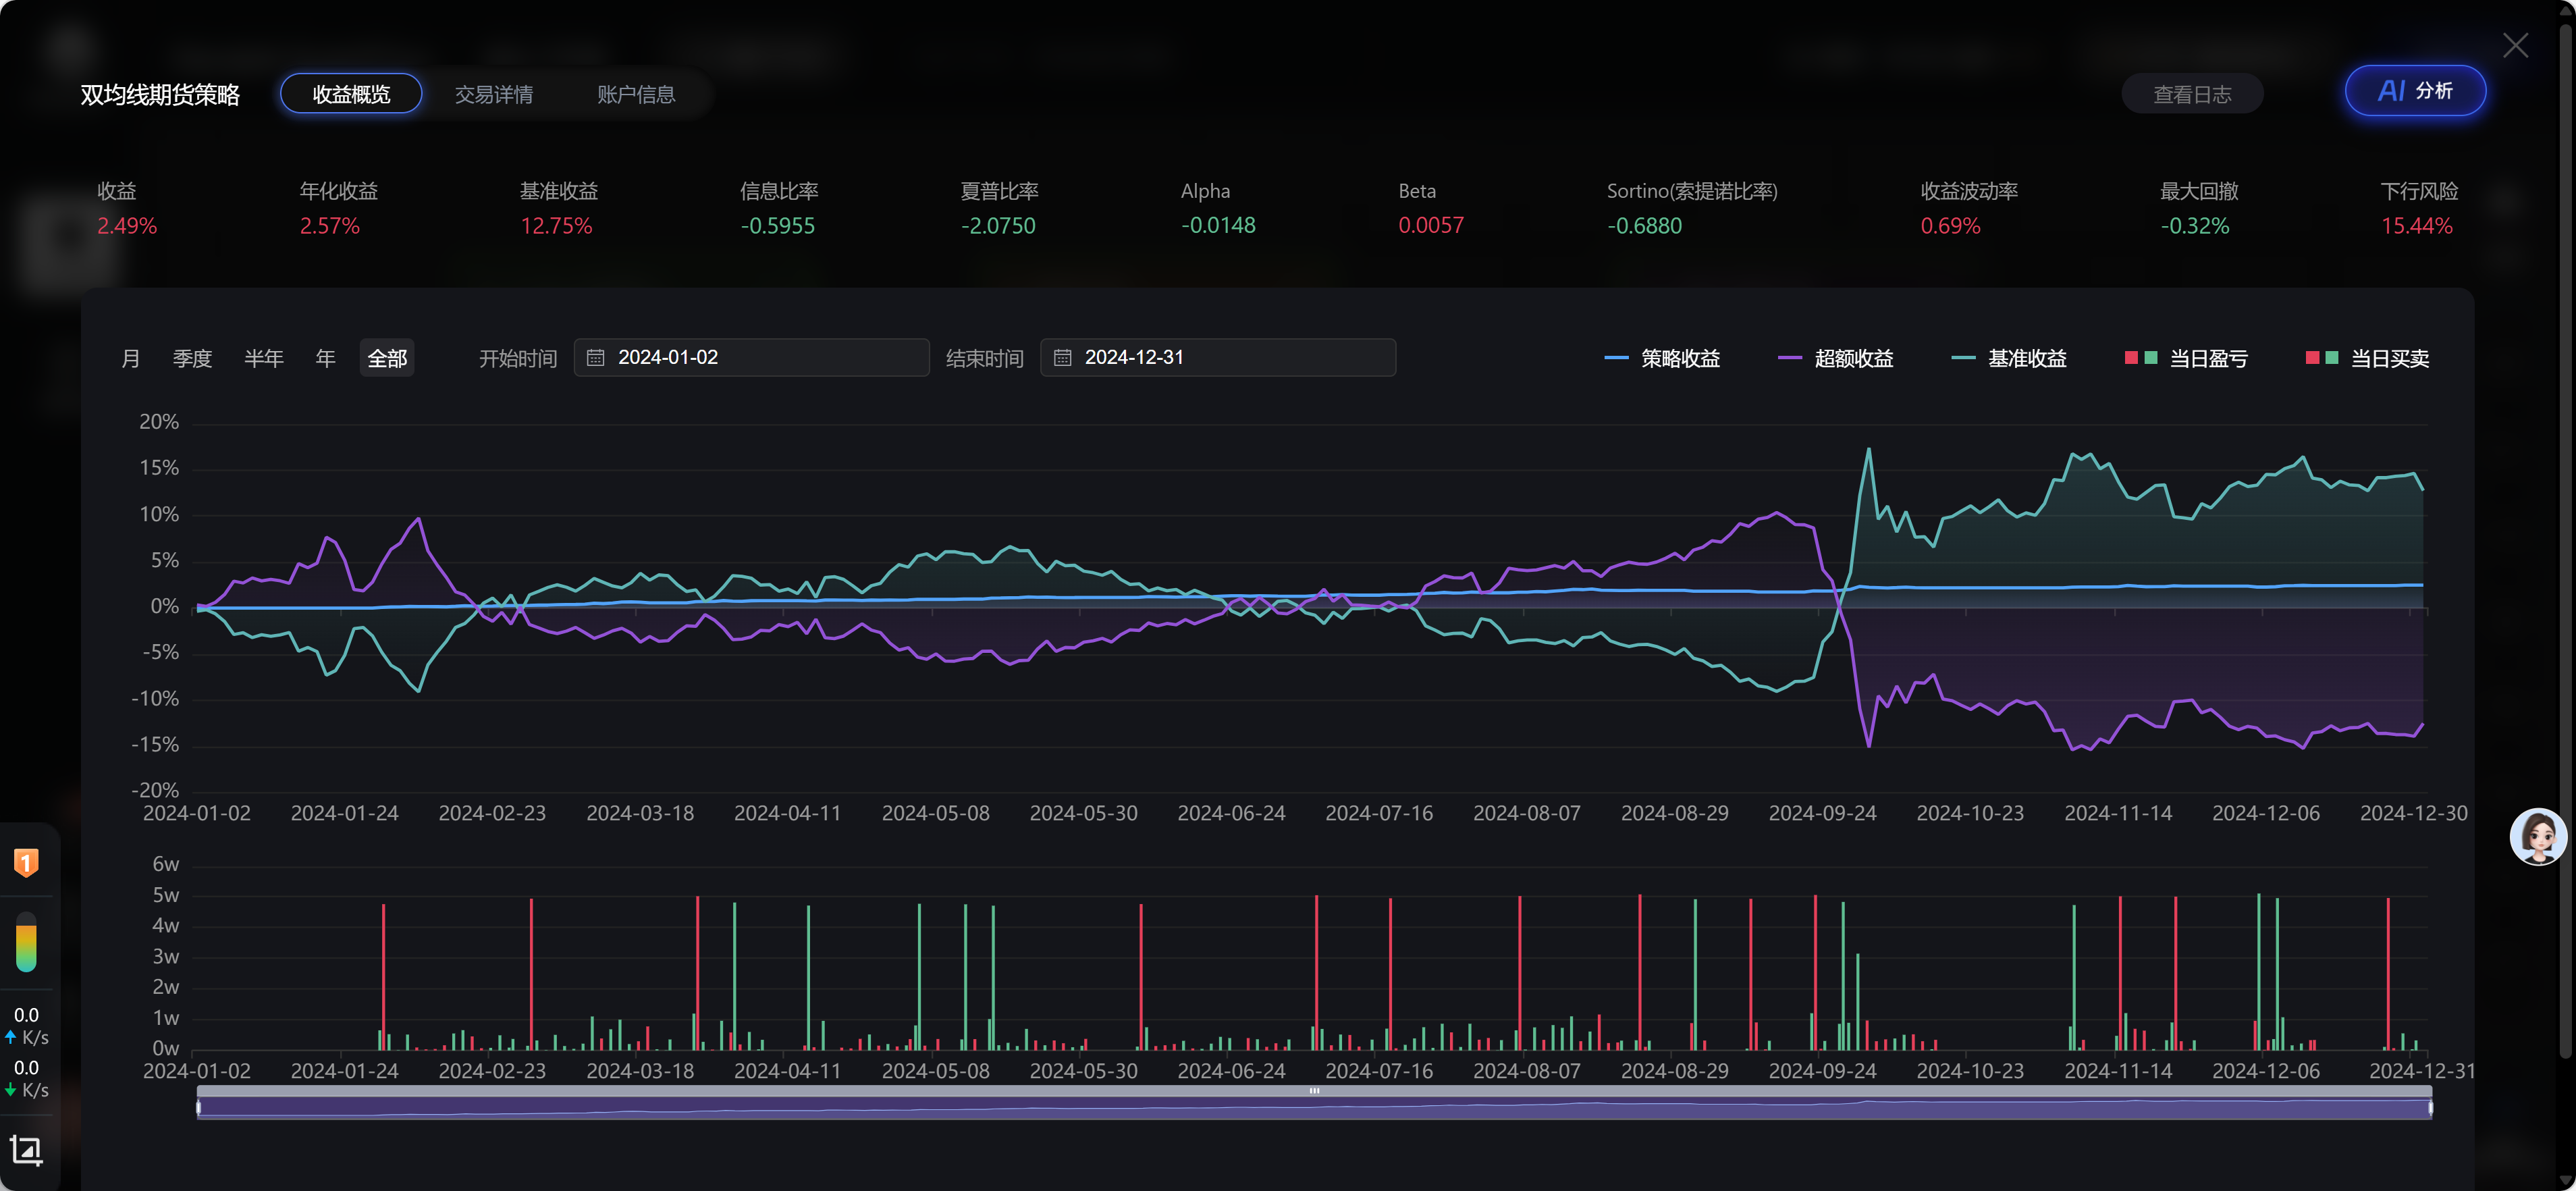
Task: Switch to the 交易详情 tab
Action: coord(494,94)
